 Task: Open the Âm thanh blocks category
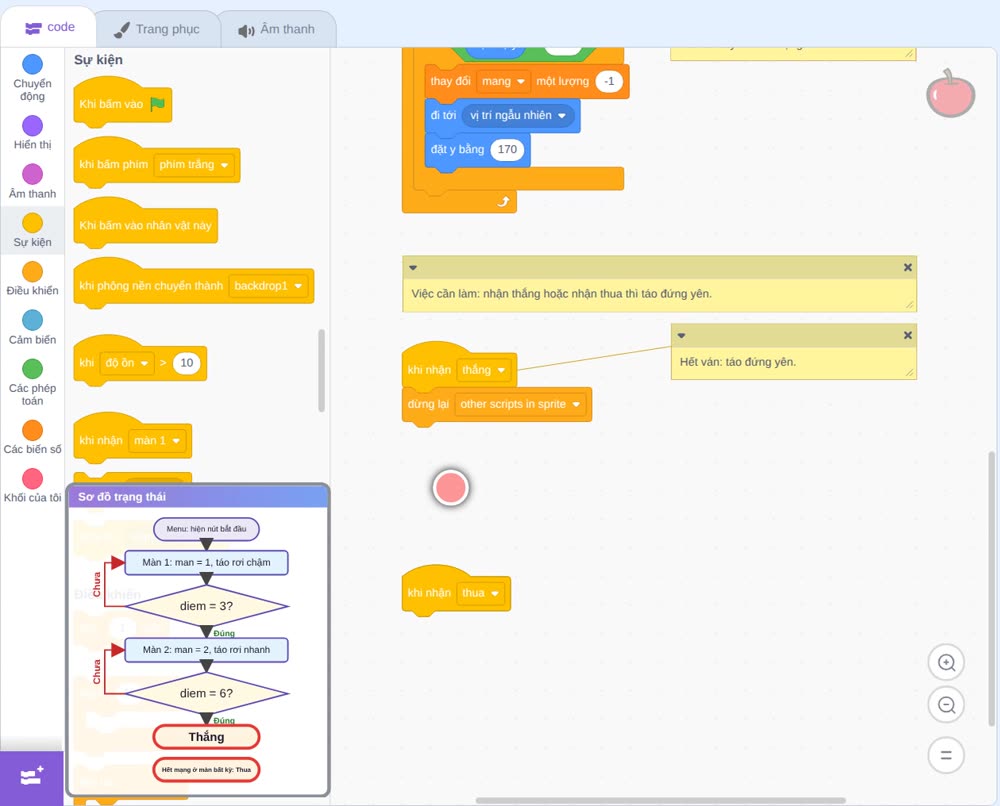33,181
